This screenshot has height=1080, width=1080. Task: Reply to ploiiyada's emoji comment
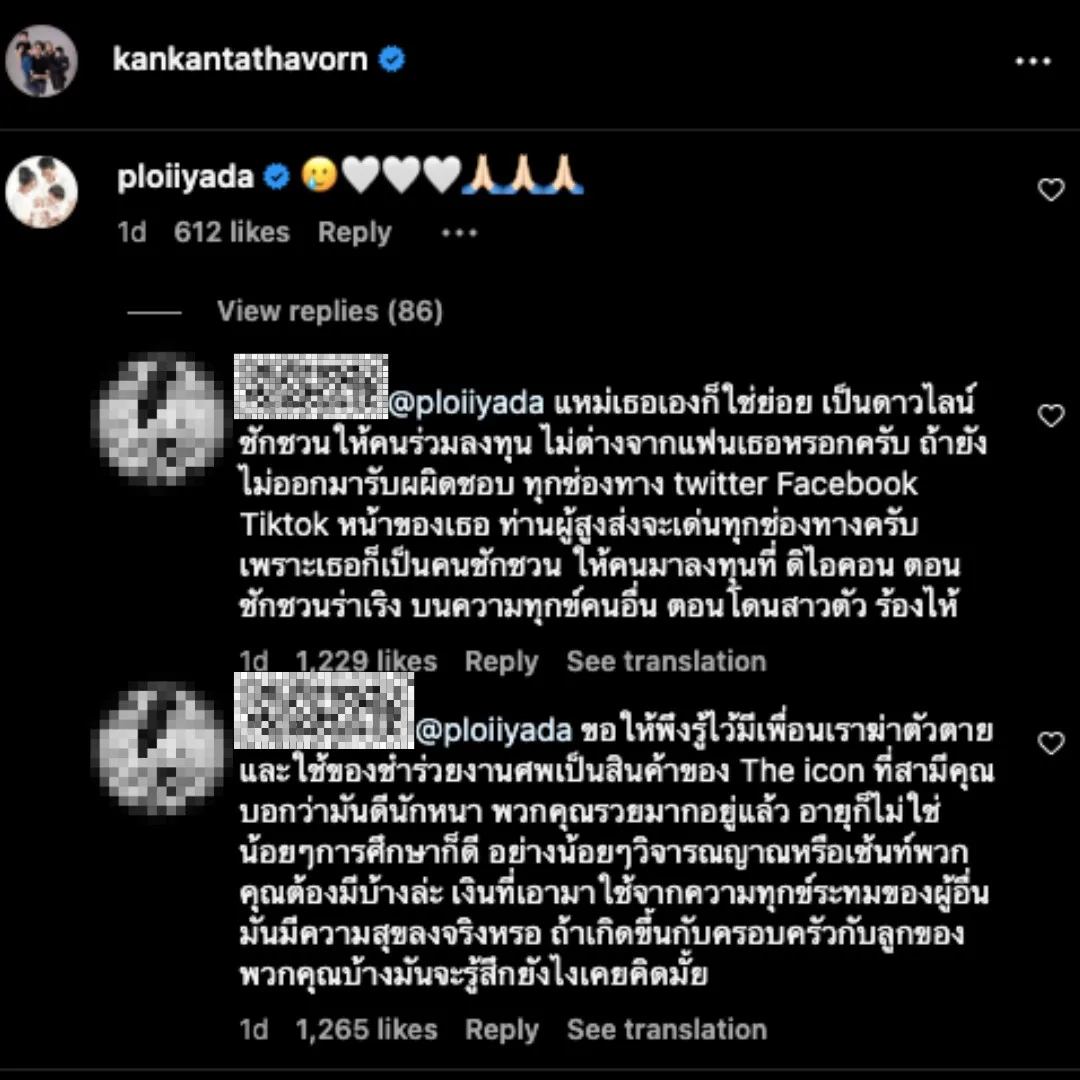pyautogui.click(x=355, y=233)
